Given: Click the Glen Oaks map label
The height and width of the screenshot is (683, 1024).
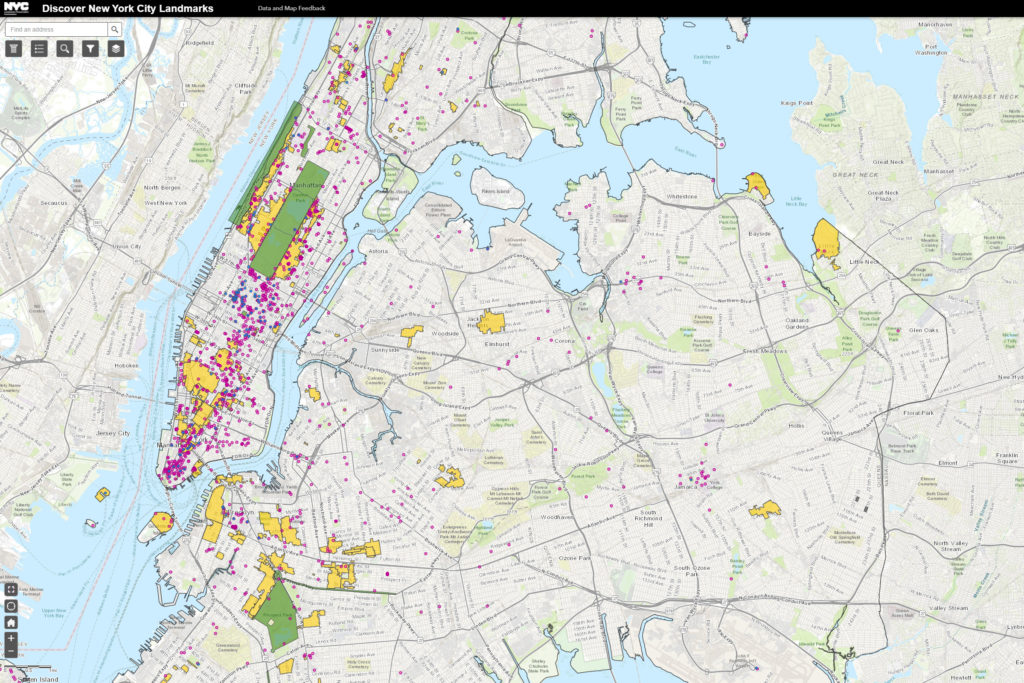Looking at the screenshot, I should pos(923,330).
